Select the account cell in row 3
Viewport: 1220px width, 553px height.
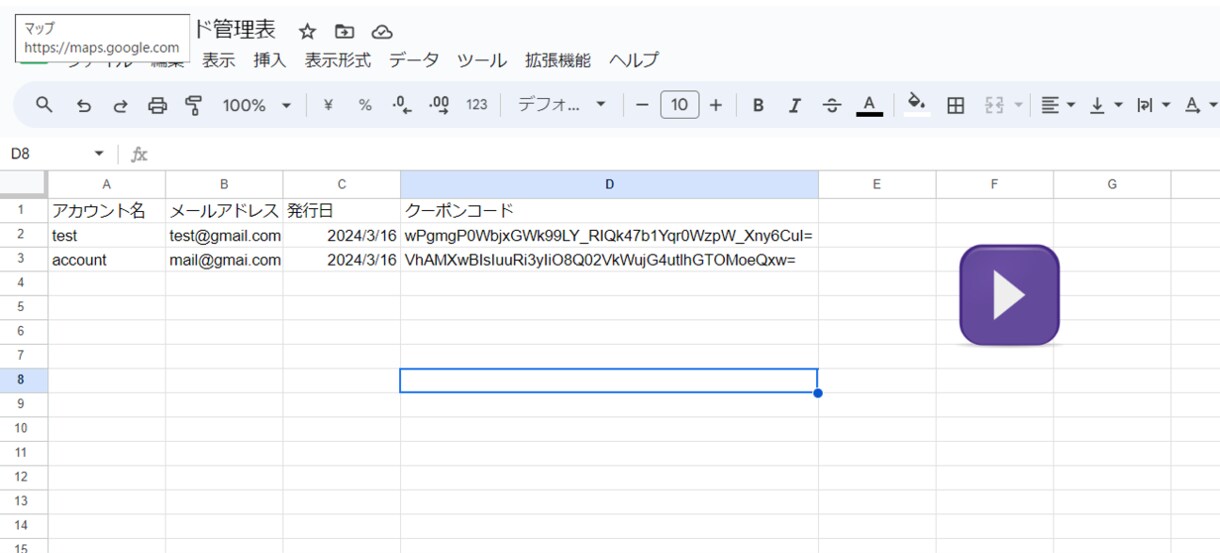[x=107, y=260]
